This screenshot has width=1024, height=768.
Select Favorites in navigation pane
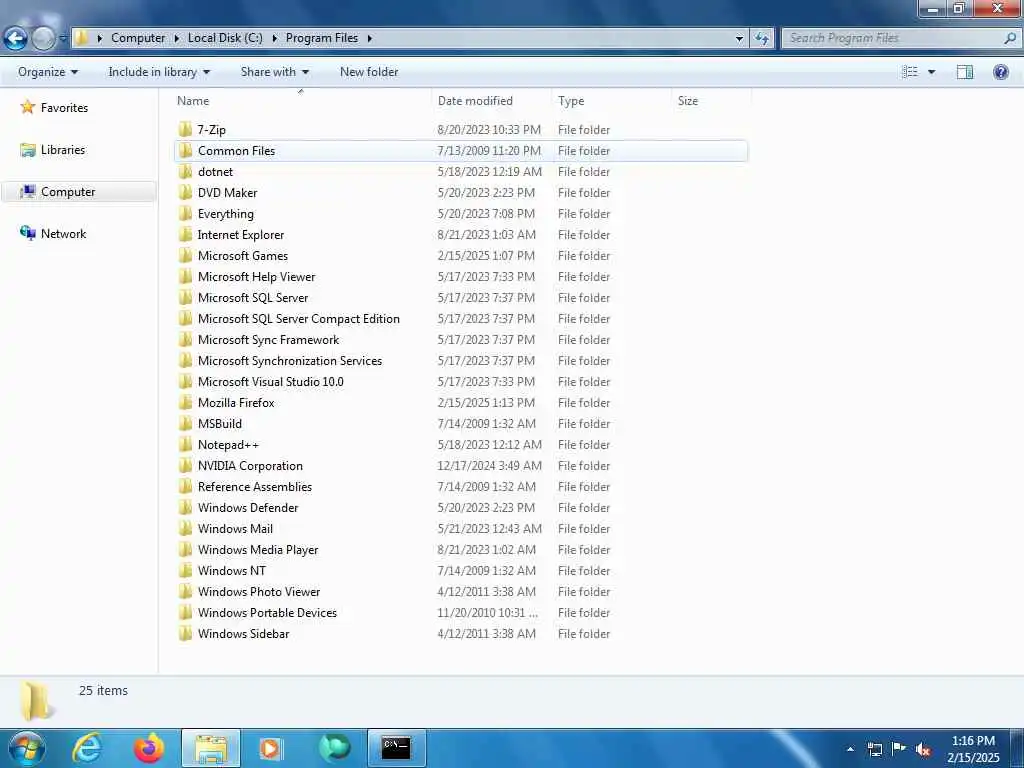pyautogui.click(x=64, y=108)
